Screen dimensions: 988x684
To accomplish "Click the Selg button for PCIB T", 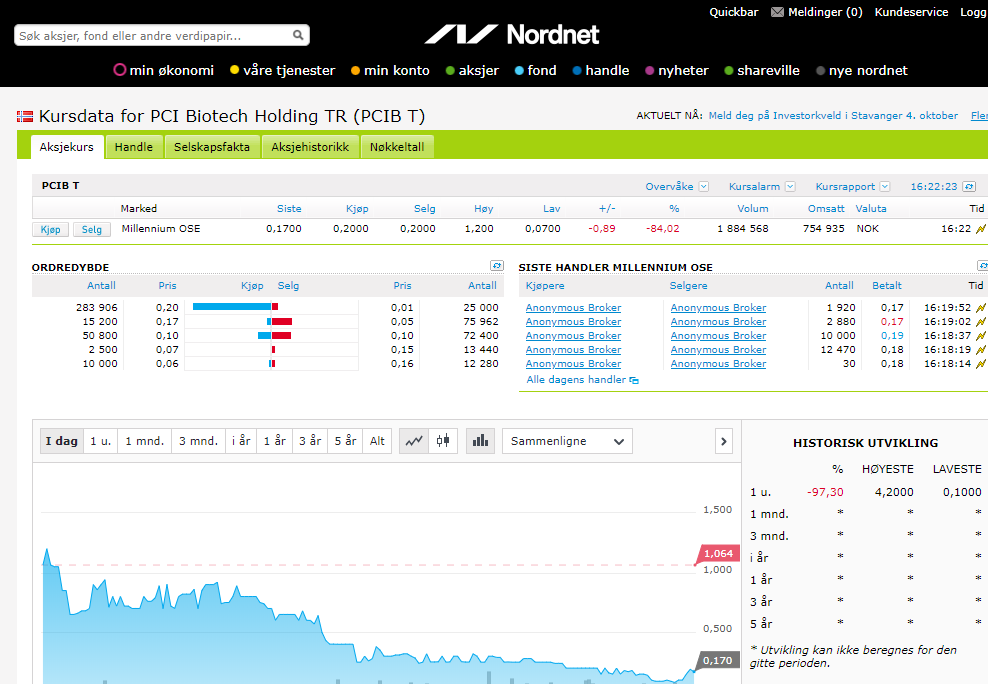I will coord(91,229).
